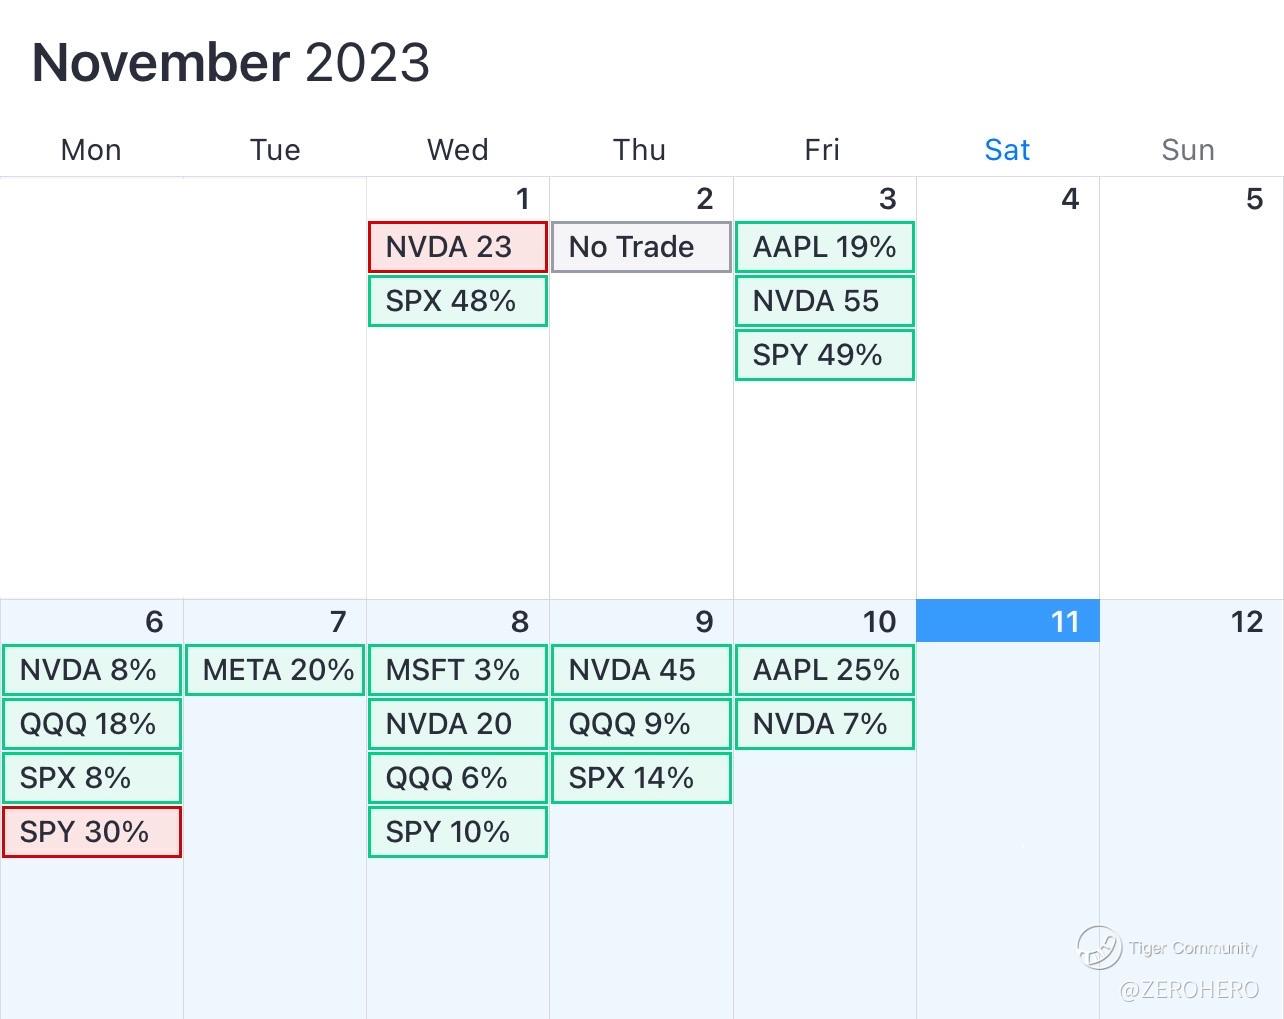Click the Mon column header
The width and height of the screenshot is (1284, 1019).
(91, 150)
